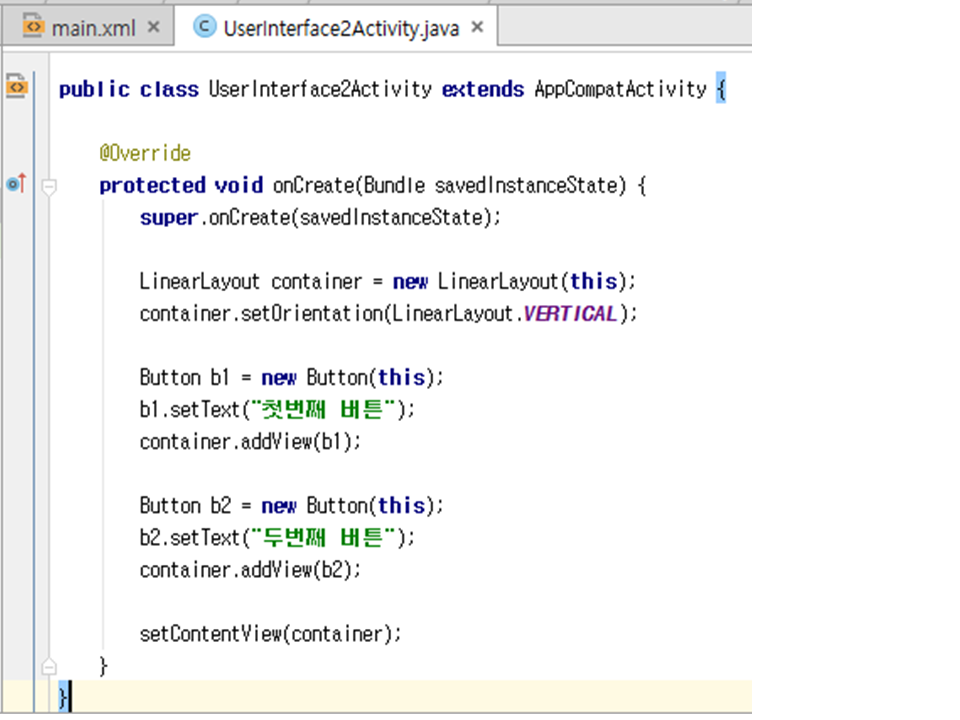Image resolution: width=960 pixels, height=720 pixels.
Task: Click the "두번째 버튼" string literal
Action: 330,537
